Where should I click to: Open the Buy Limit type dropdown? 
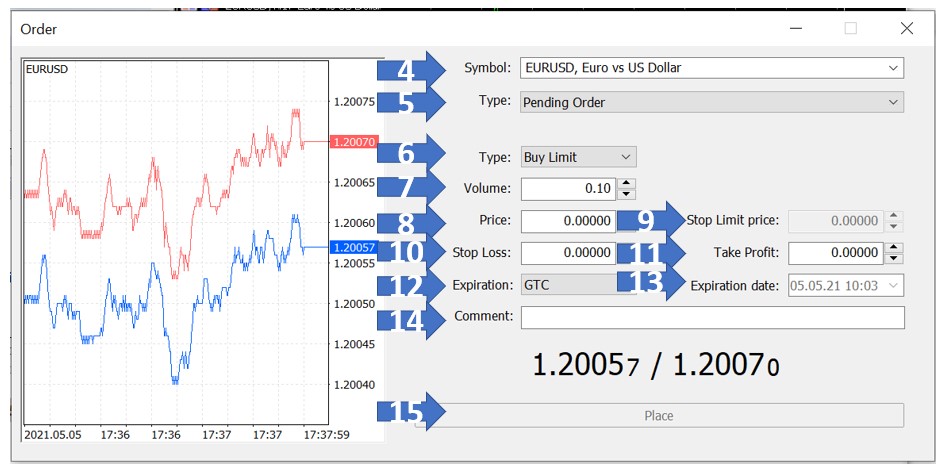tap(578, 157)
